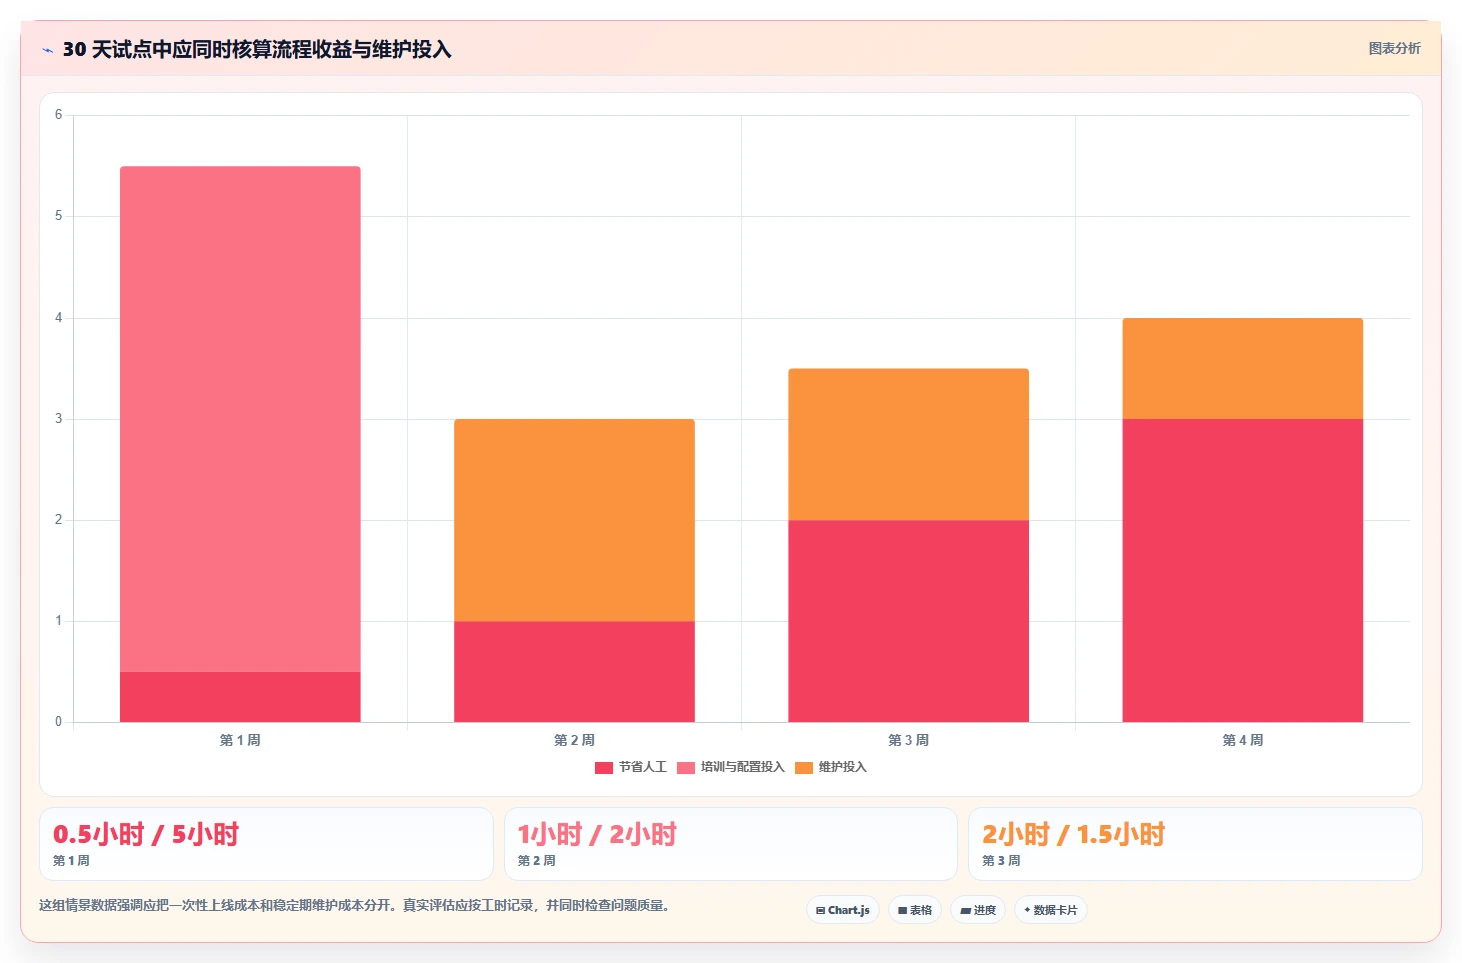Click the 图表分析 label in header
This screenshot has width=1462, height=963.
coord(1394,48)
